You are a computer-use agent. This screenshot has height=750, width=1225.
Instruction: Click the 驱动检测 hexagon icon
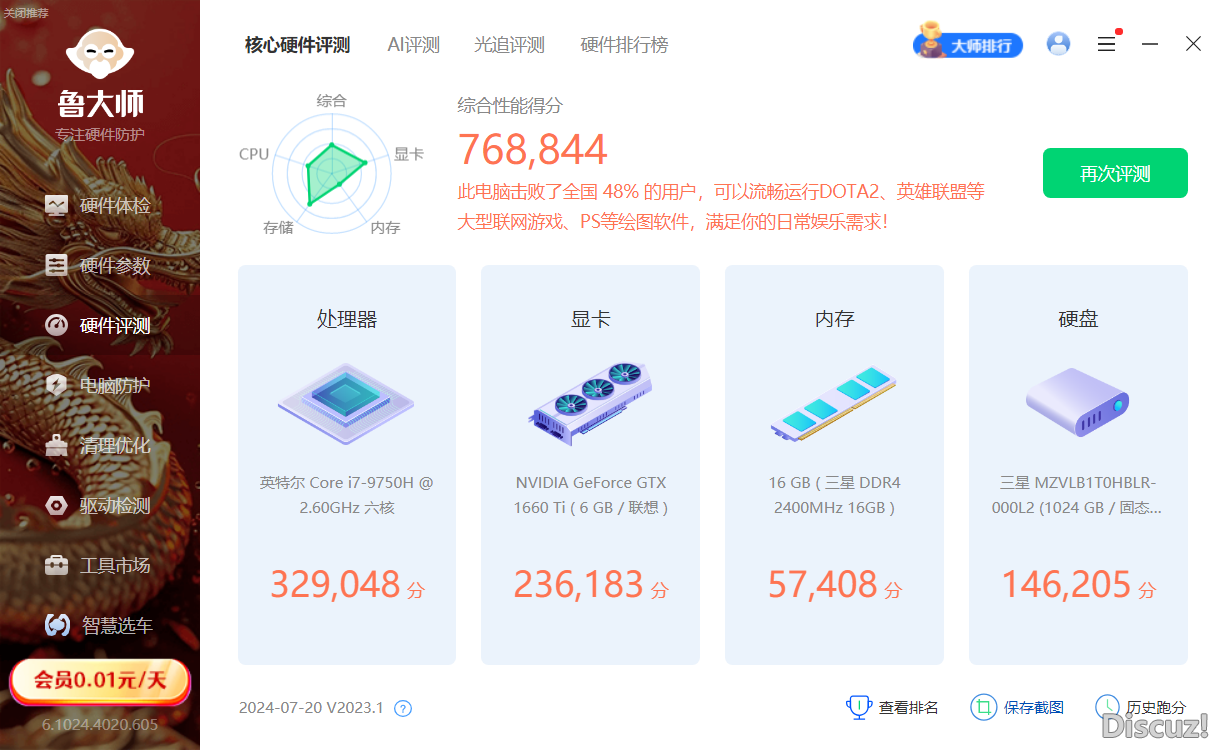pyautogui.click(x=57, y=506)
